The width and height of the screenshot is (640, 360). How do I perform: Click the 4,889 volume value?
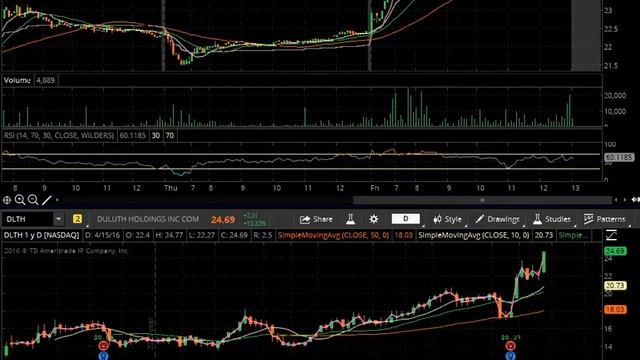[45, 80]
